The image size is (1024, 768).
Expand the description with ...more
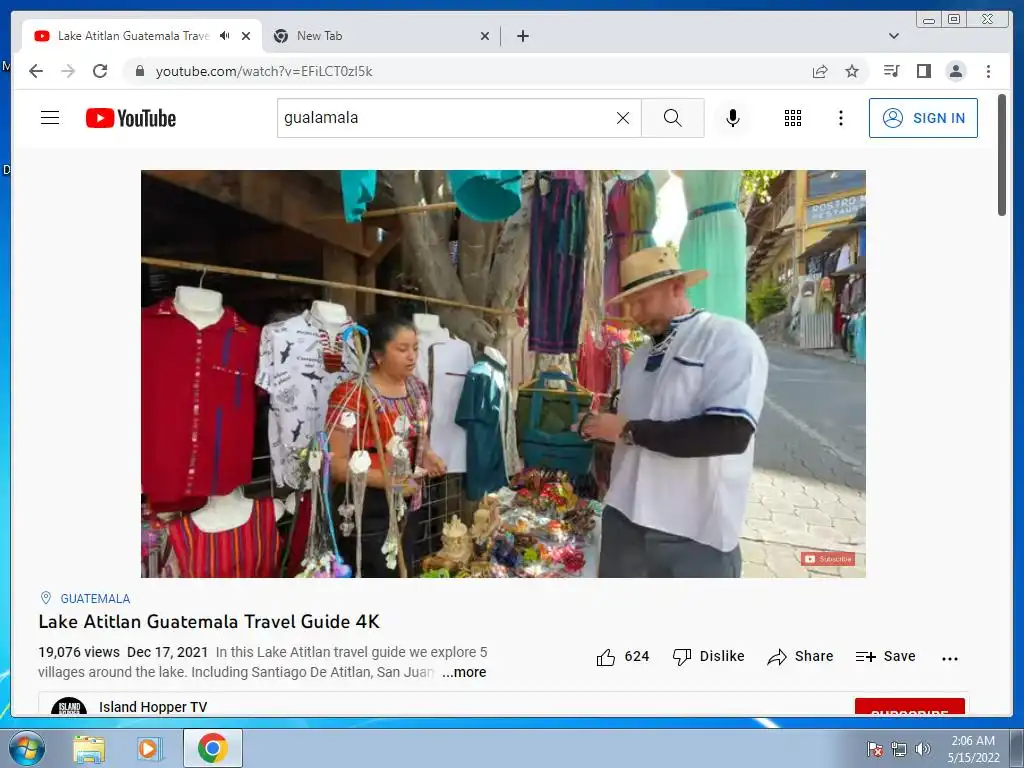pyautogui.click(x=464, y=672)
